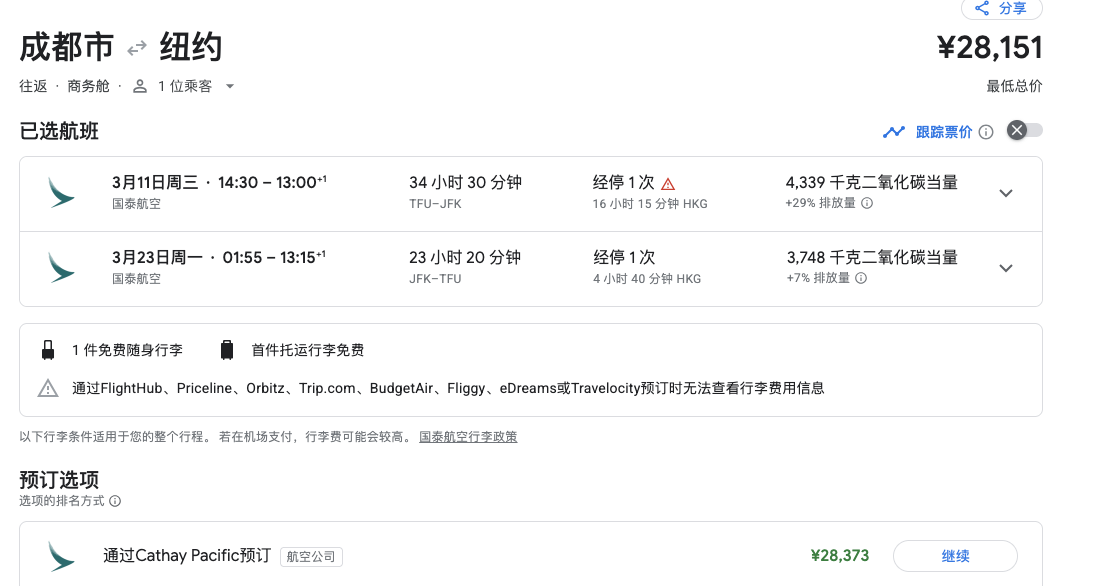Screen dimensions: 1120x586
Task: Click the 跟踪票价 label text
Action: coord(943,132)
